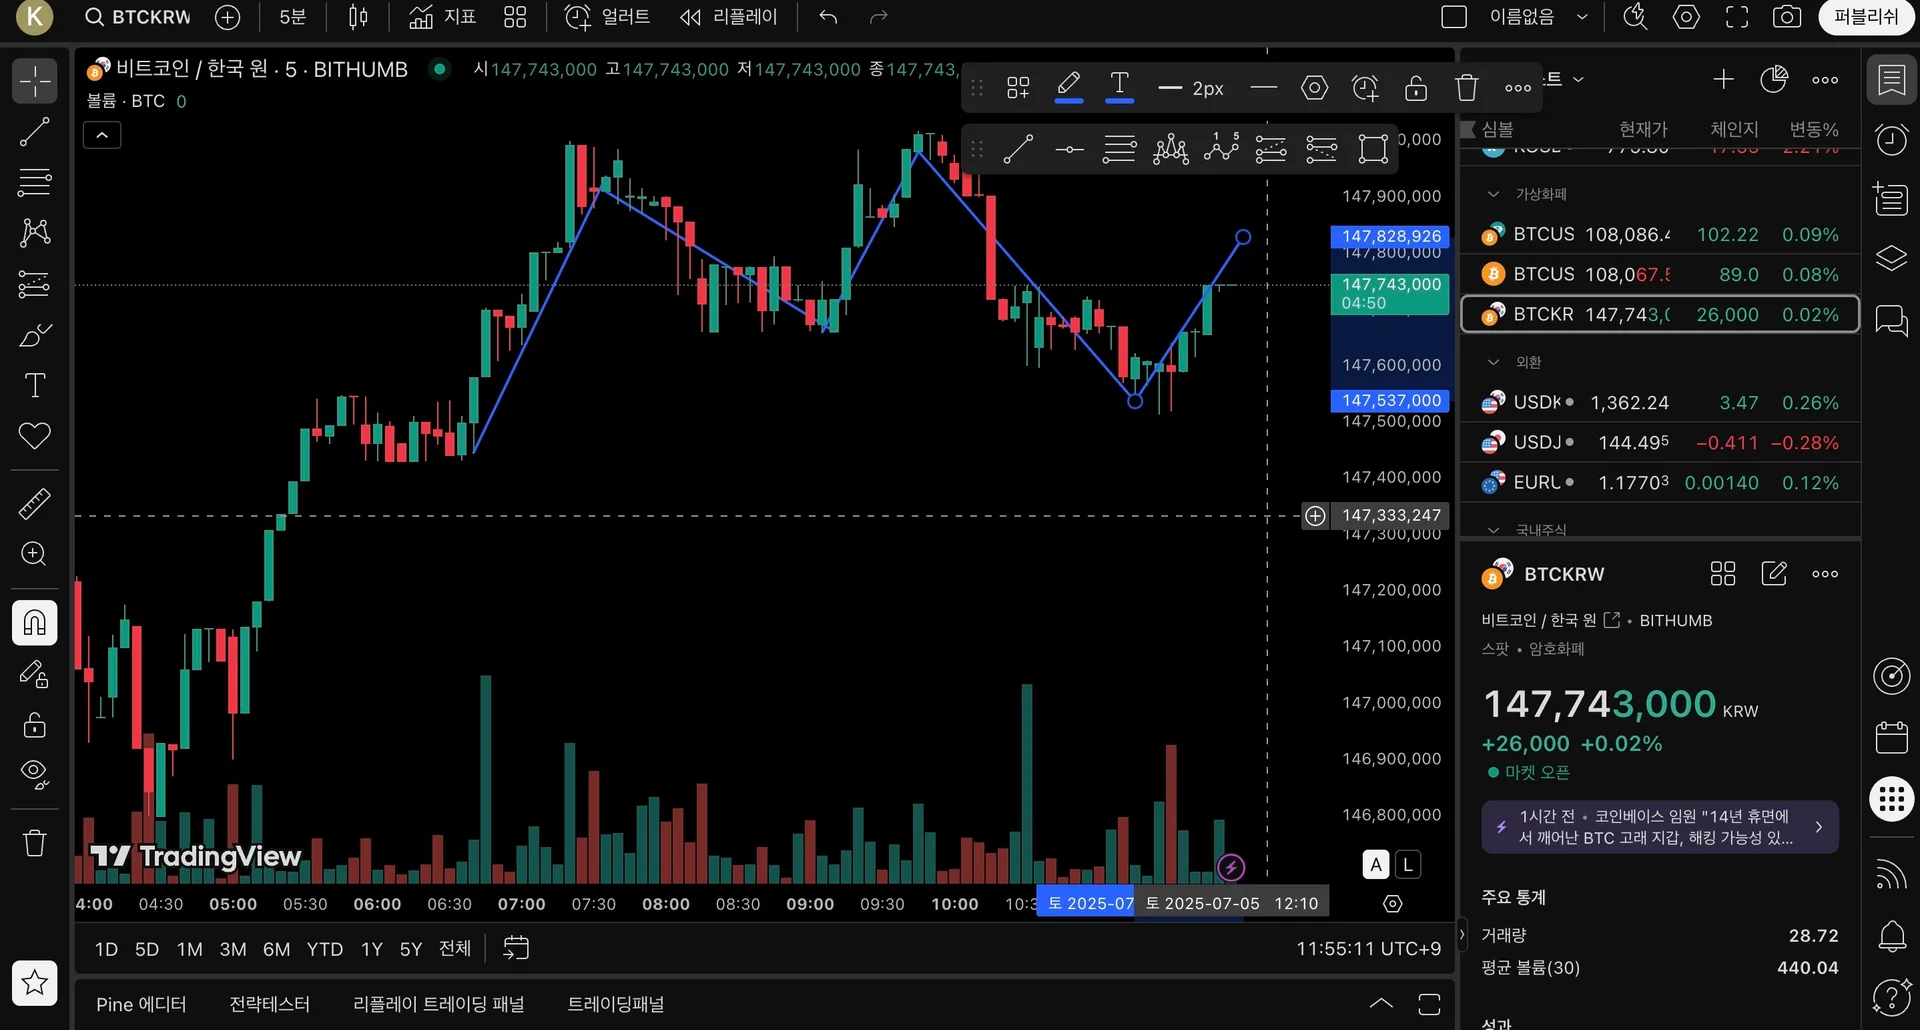Open the Pine 에디터 tab

(x=141, y=1004)
